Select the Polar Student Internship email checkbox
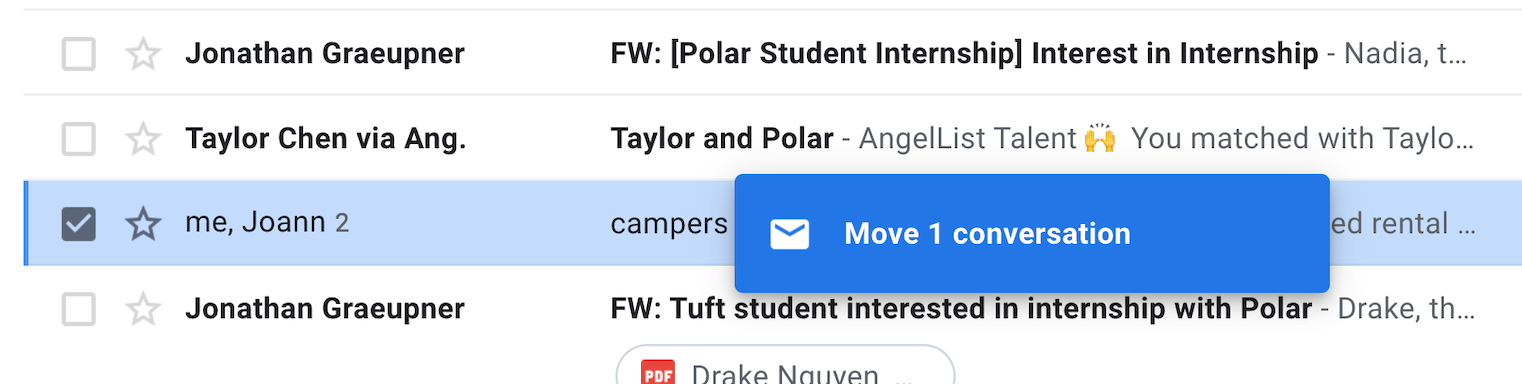 tap(79, 54)
